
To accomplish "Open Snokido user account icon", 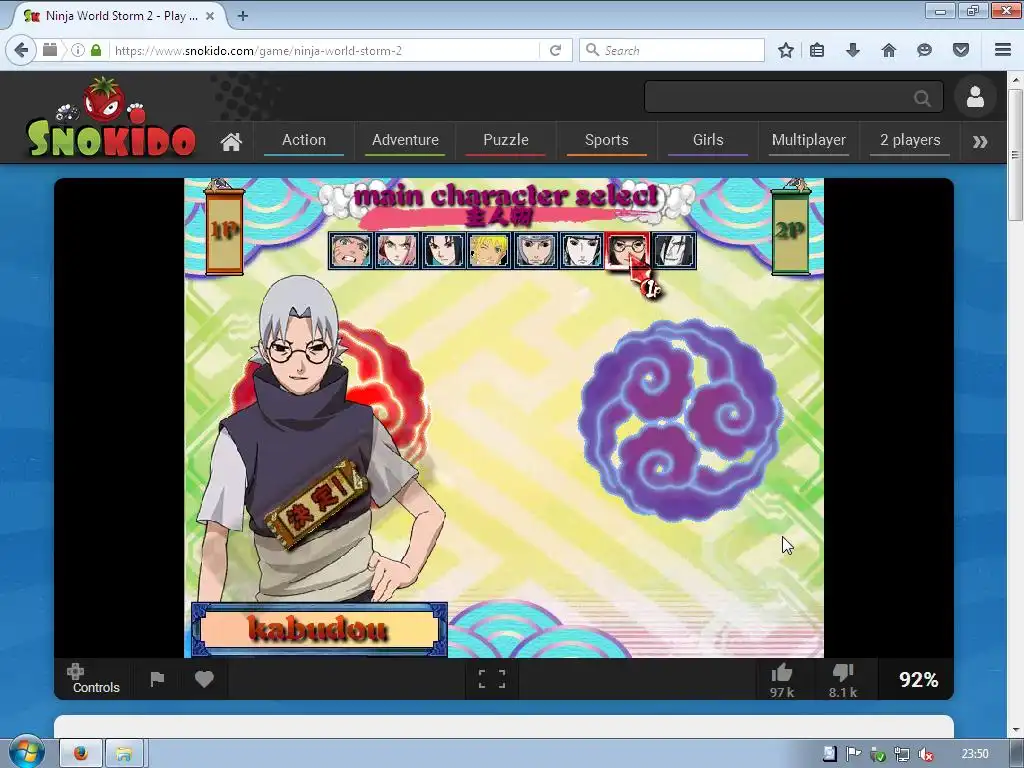I will click(x=975, y=97).
